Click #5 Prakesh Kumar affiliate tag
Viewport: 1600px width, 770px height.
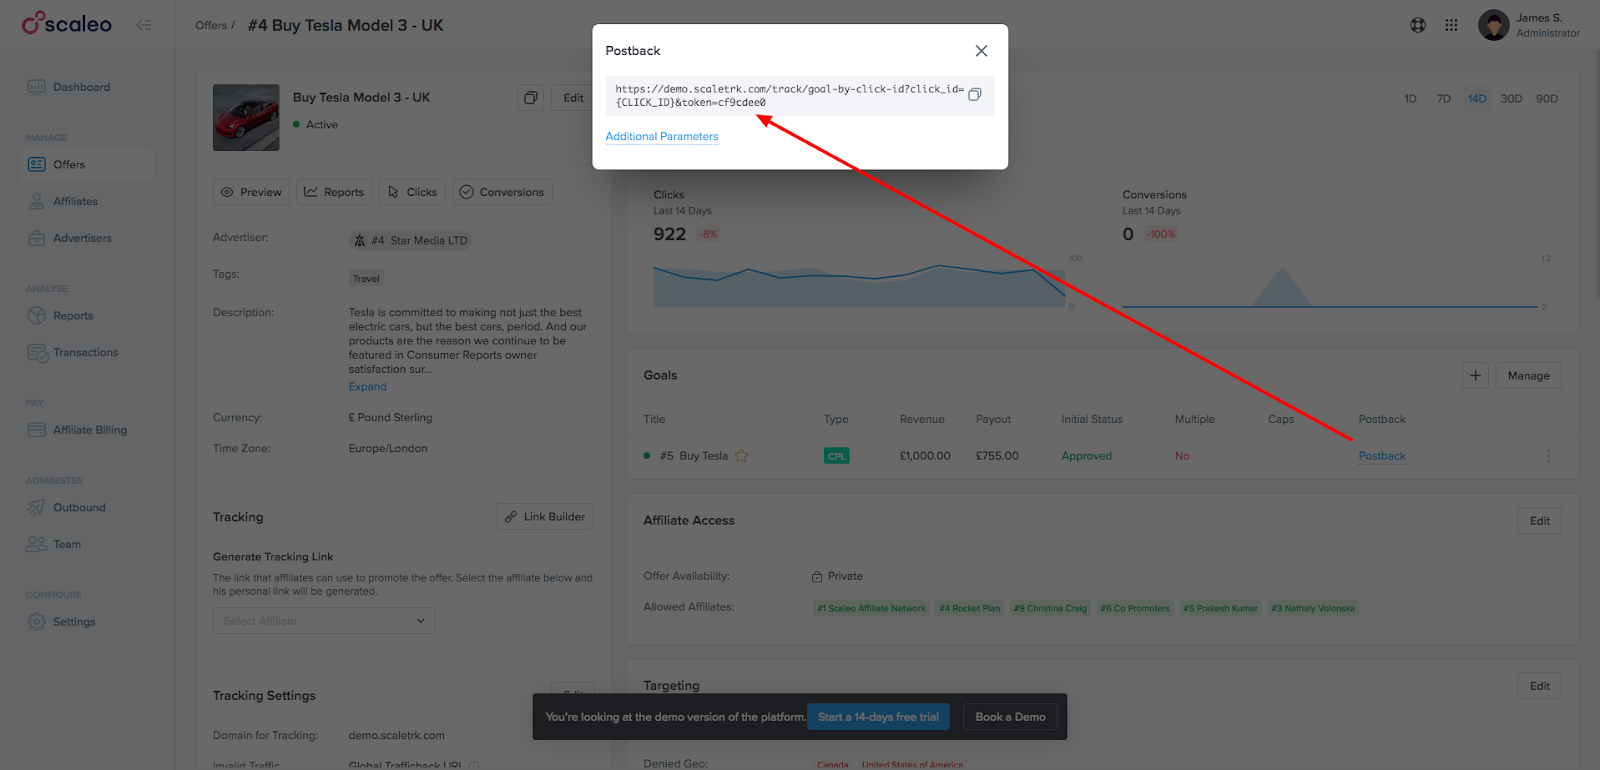tap(1220, 608)
